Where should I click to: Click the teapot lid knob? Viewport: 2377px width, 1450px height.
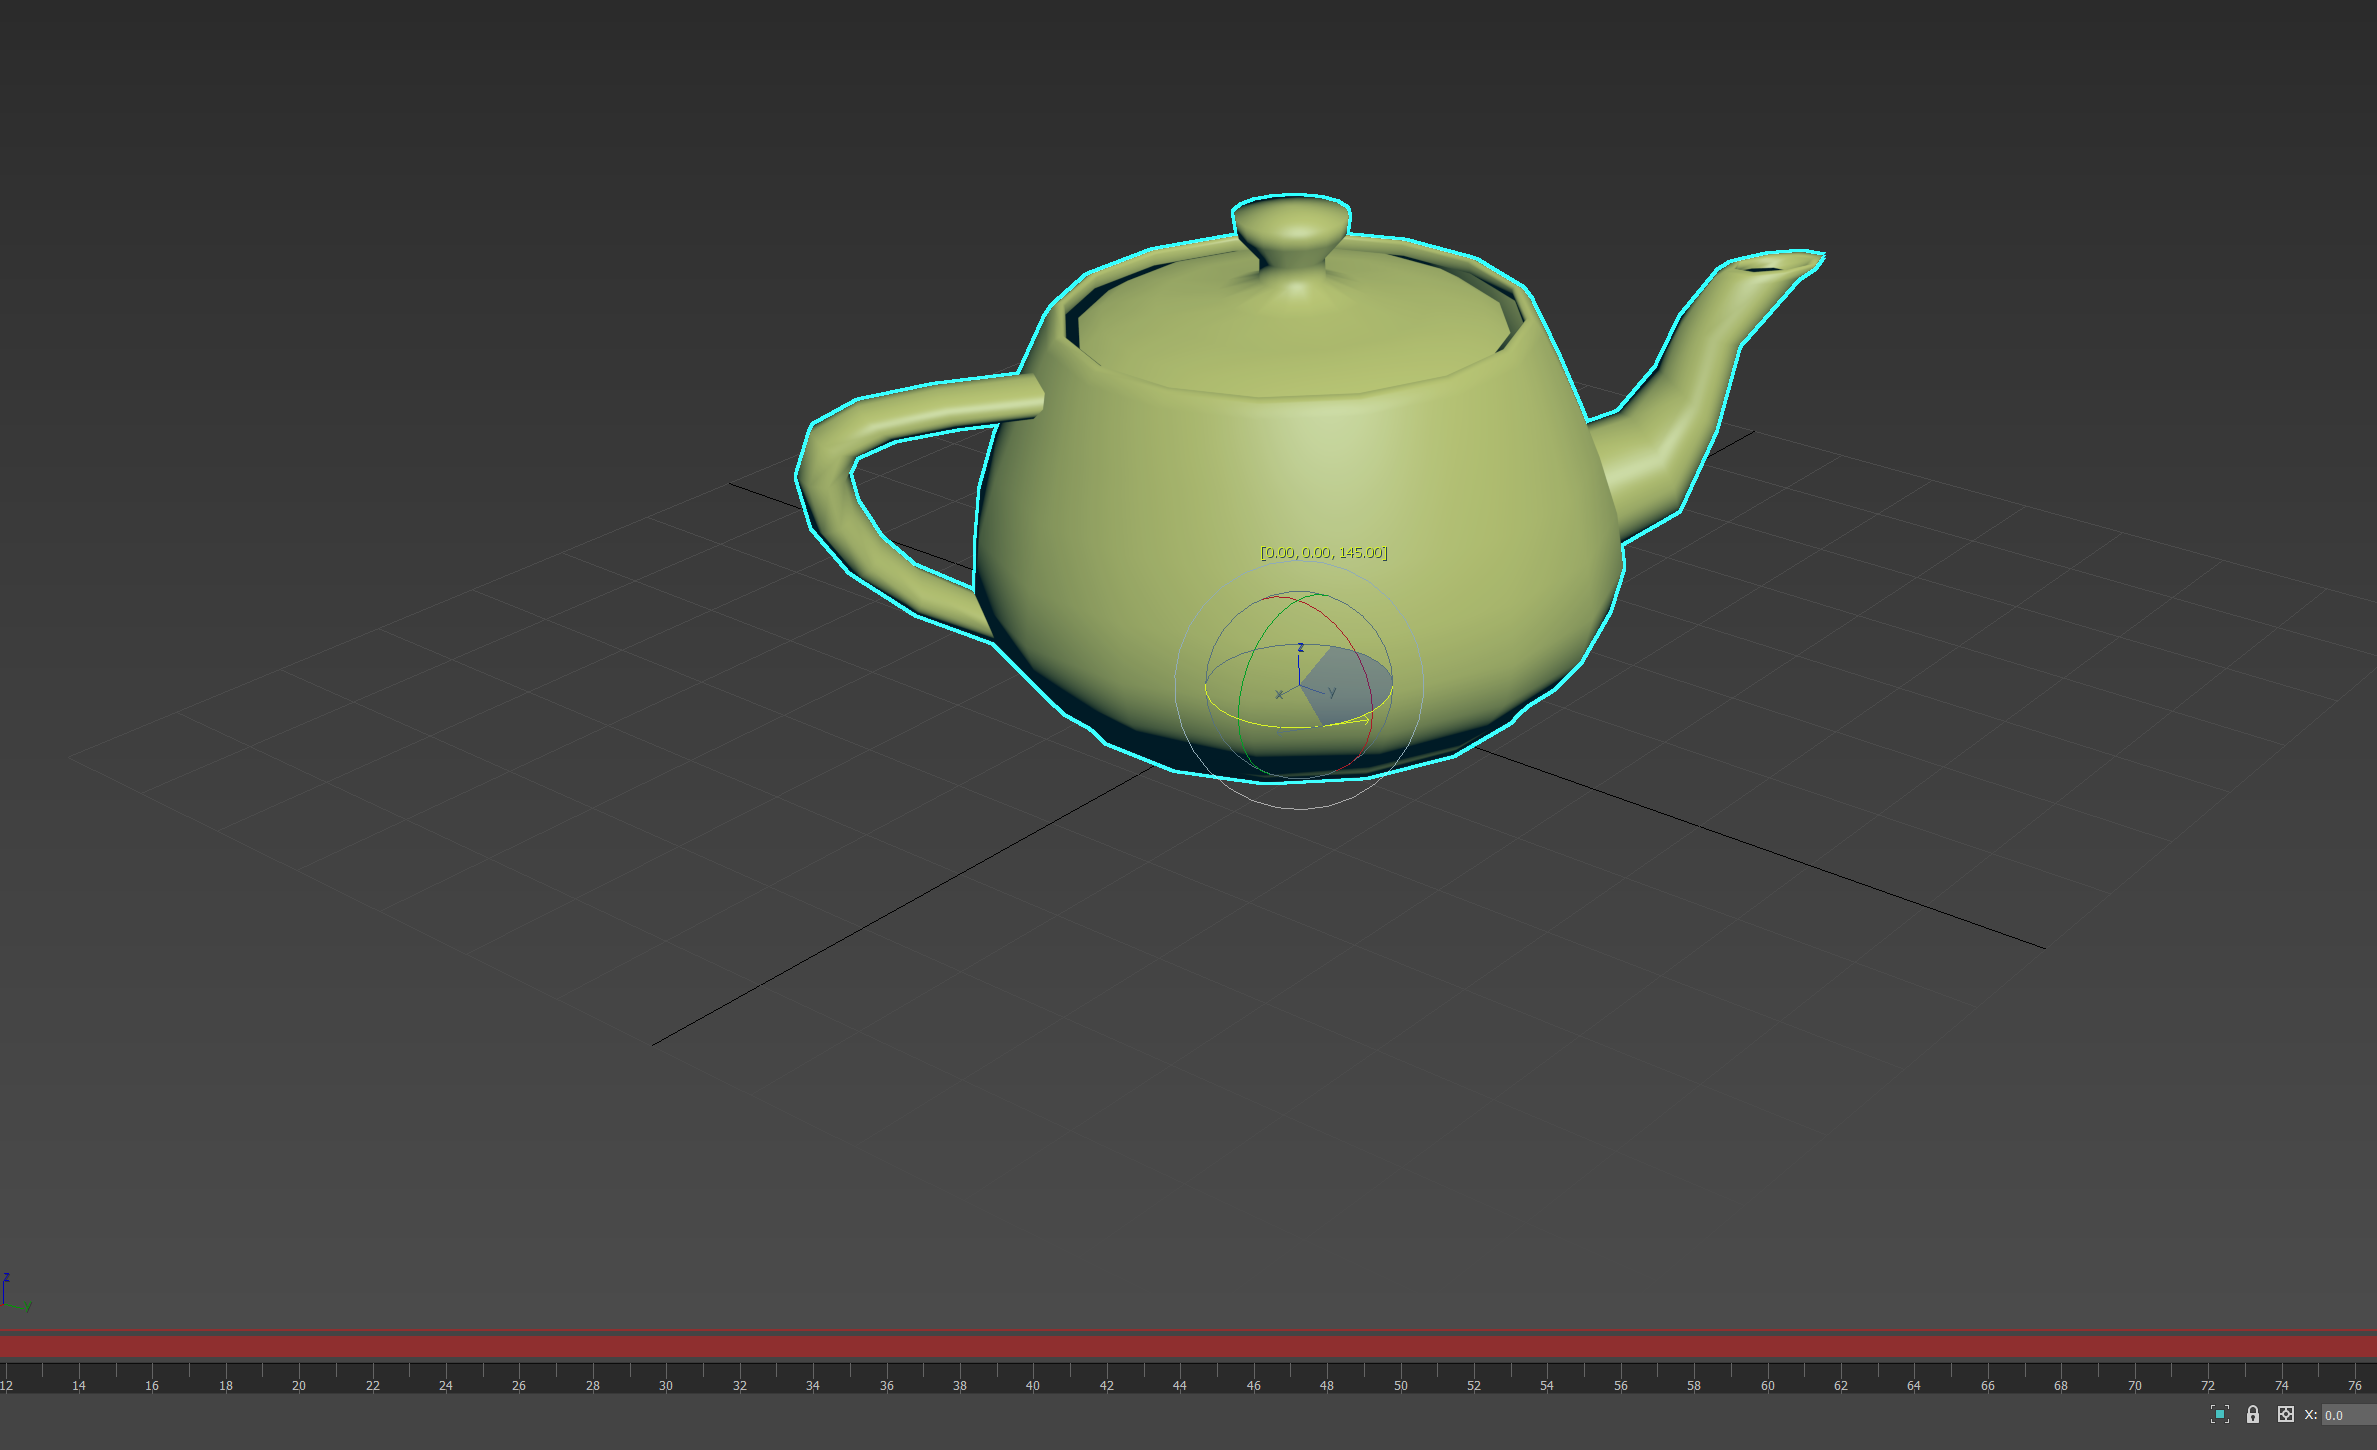tap(1292, 228)
